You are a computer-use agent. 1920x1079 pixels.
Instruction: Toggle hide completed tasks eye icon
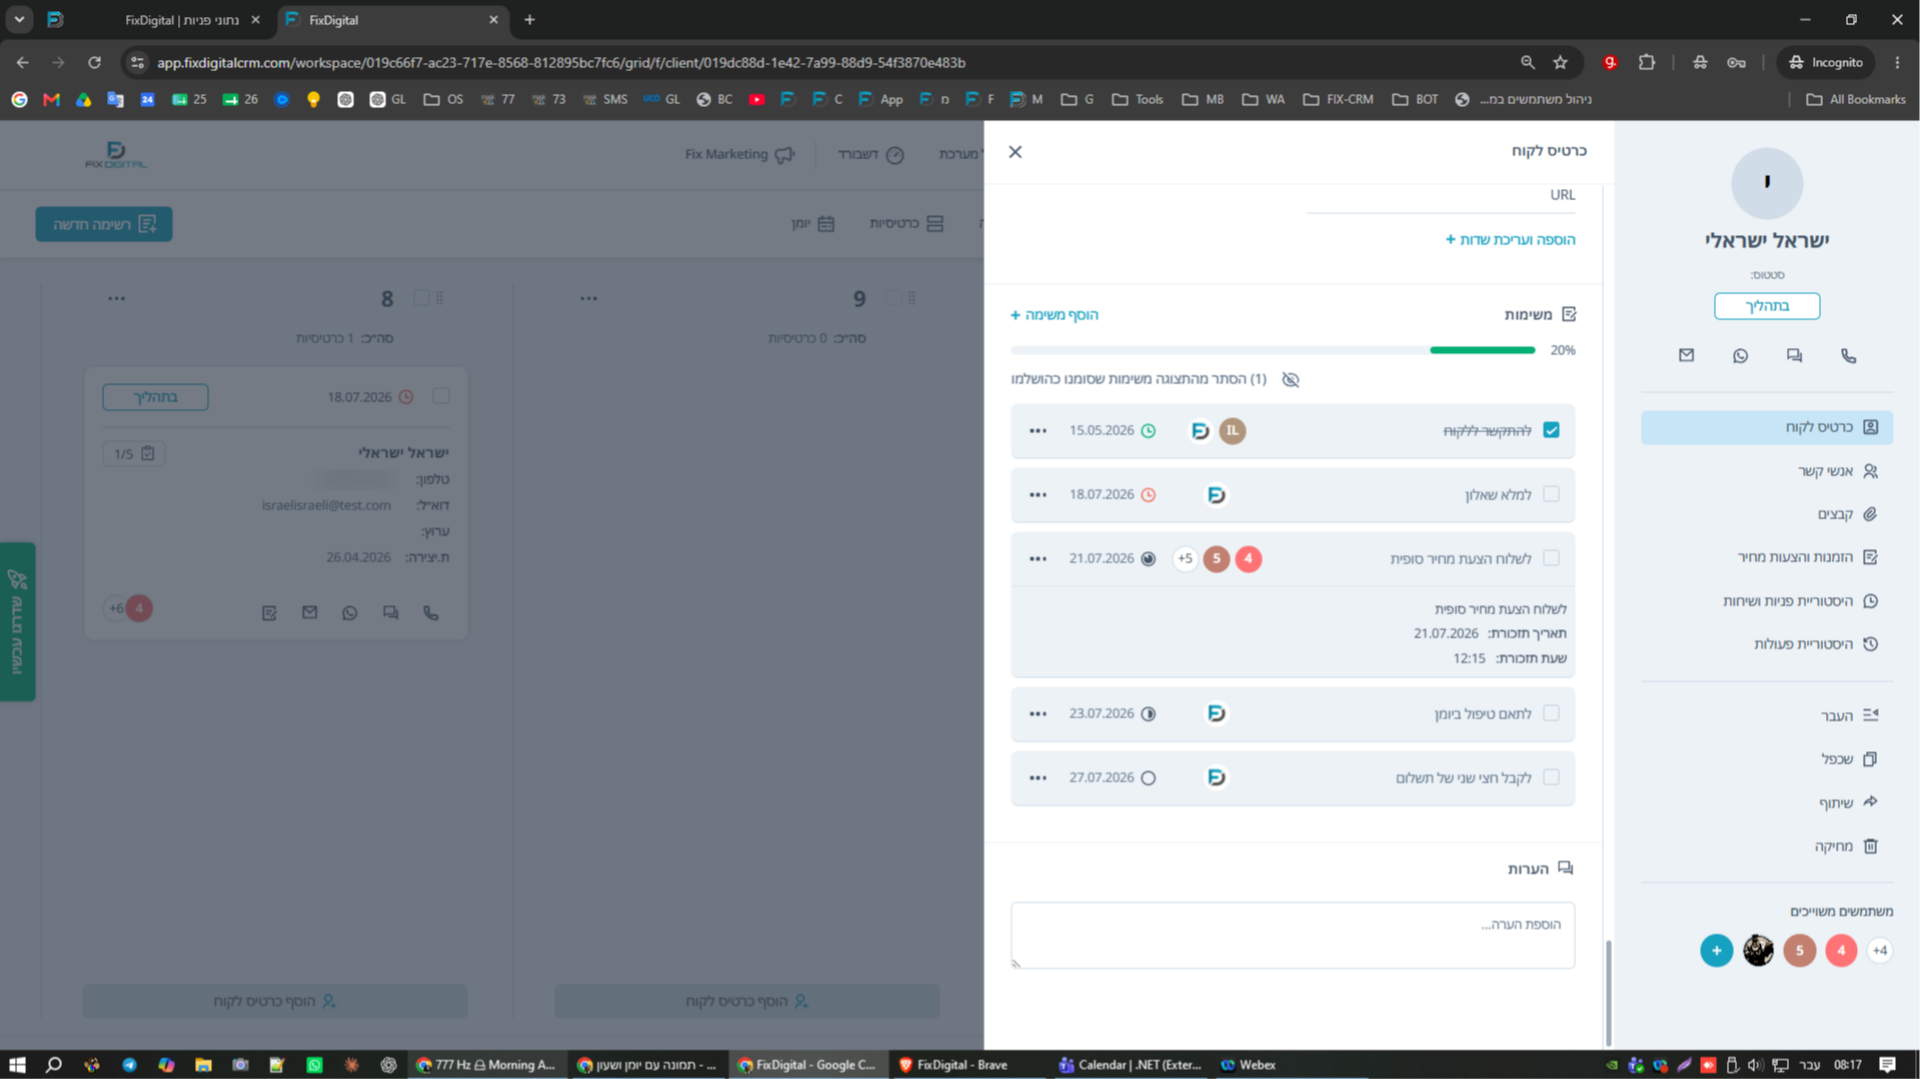[1291, 379]
